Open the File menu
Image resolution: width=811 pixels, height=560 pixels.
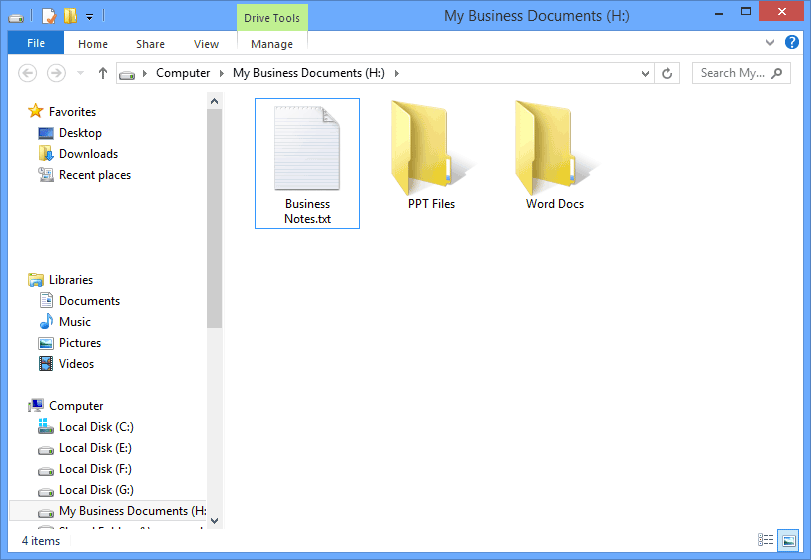click(x=36, y=43)
